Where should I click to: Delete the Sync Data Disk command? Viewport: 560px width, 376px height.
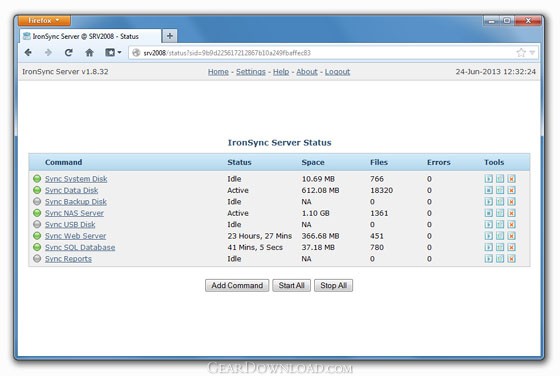(511, 190)
